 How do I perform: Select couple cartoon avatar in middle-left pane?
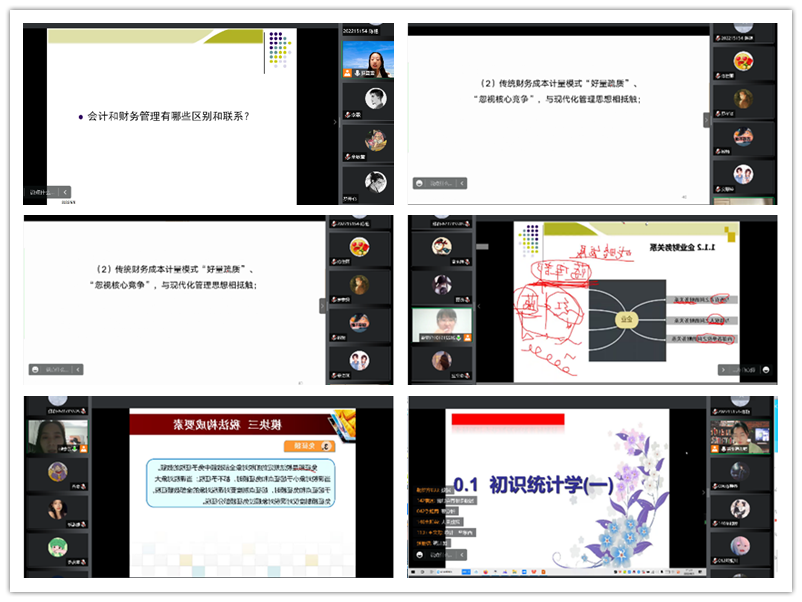click(359, 361)
